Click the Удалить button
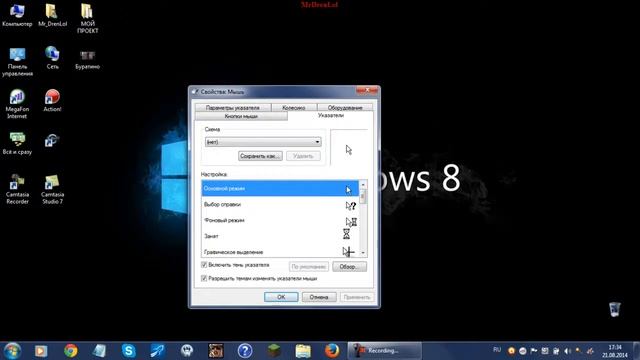Viewport: 640px width, 360px height. click(303, 156)
